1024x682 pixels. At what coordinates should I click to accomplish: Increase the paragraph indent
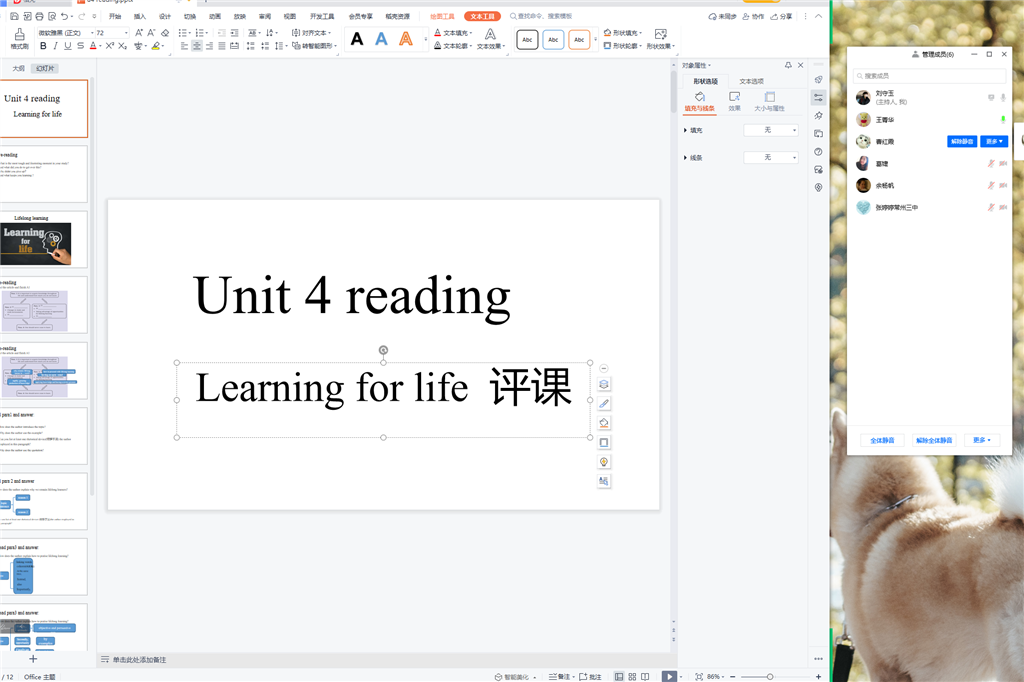[234, 33]
